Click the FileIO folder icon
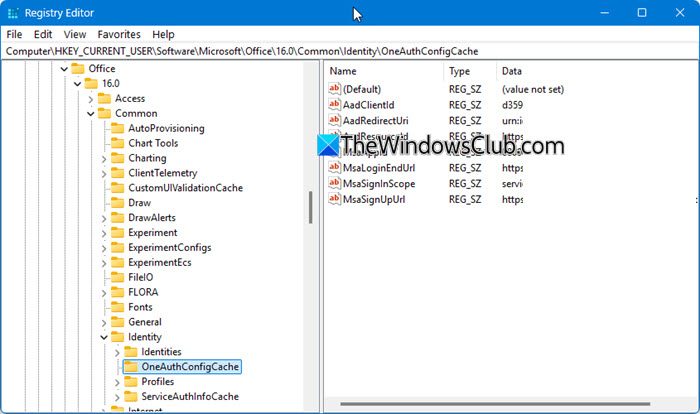700x414 pixels. (x=117, y=277)
